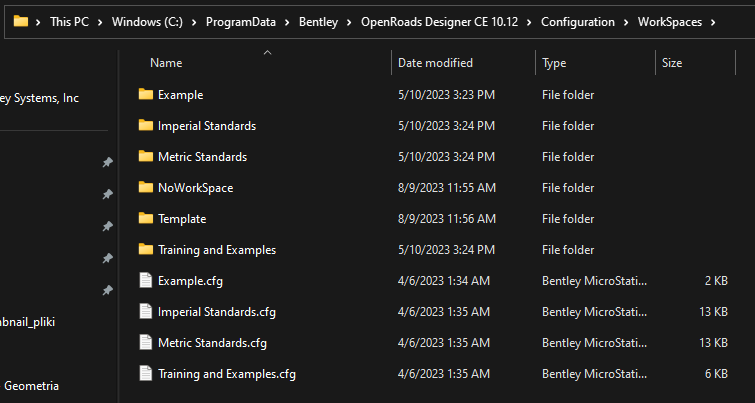Expand the chevron after Configuration
The width and height of the screenshot is (755, 403).
pos(626,22)
